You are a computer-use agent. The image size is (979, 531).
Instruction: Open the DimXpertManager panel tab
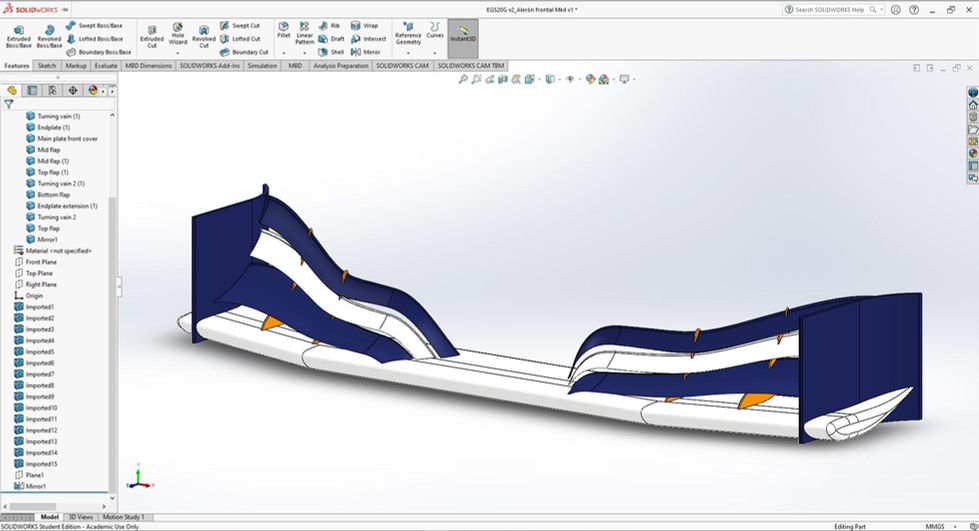click(73, 91)
